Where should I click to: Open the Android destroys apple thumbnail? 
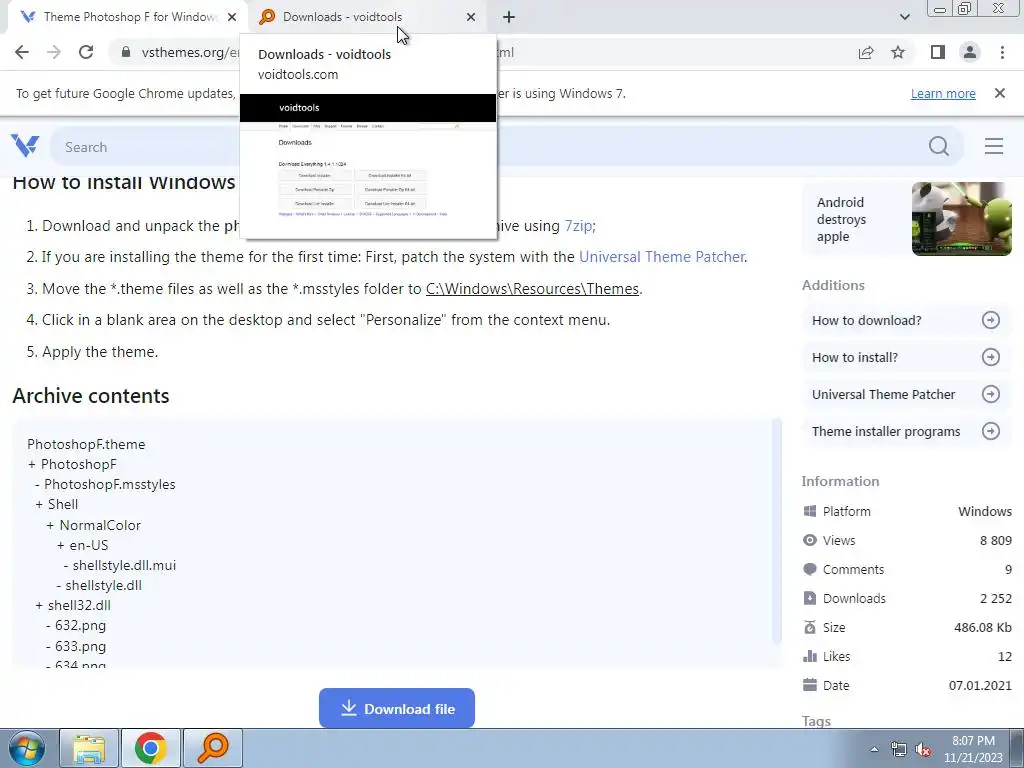pyautogui.click(x=961, y=219)
